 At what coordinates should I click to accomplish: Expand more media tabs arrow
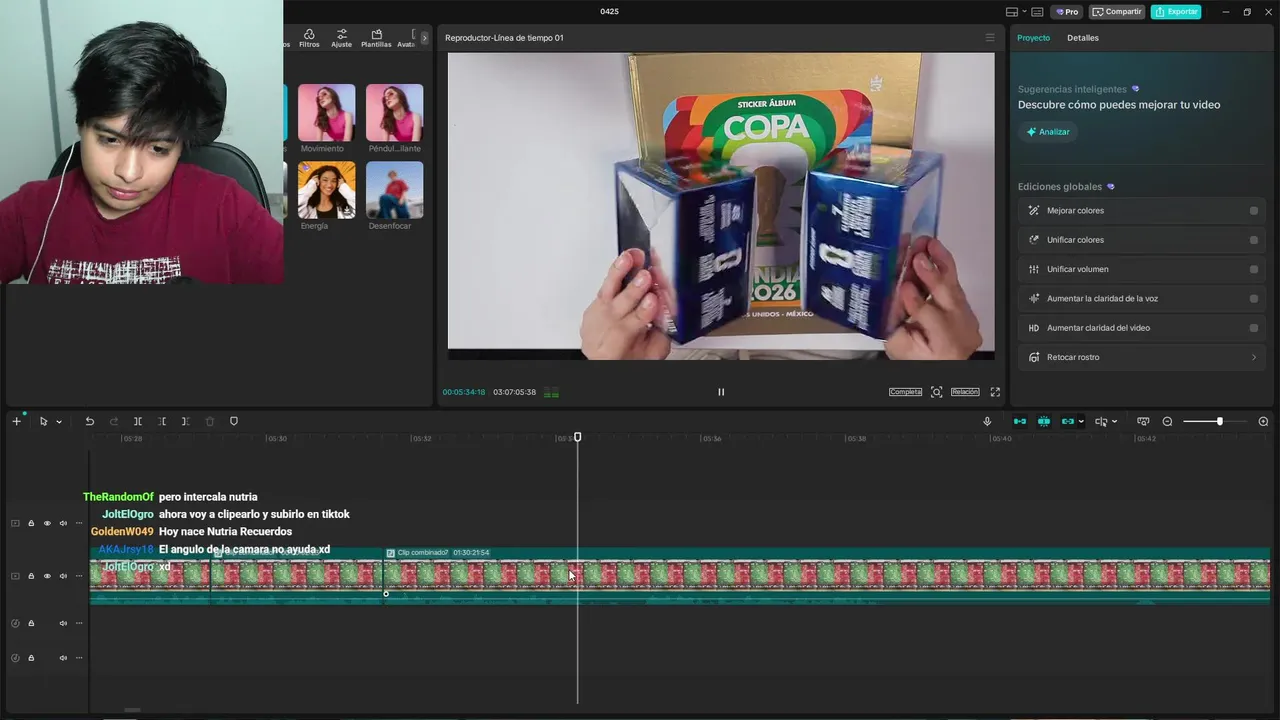coord(424,38)
